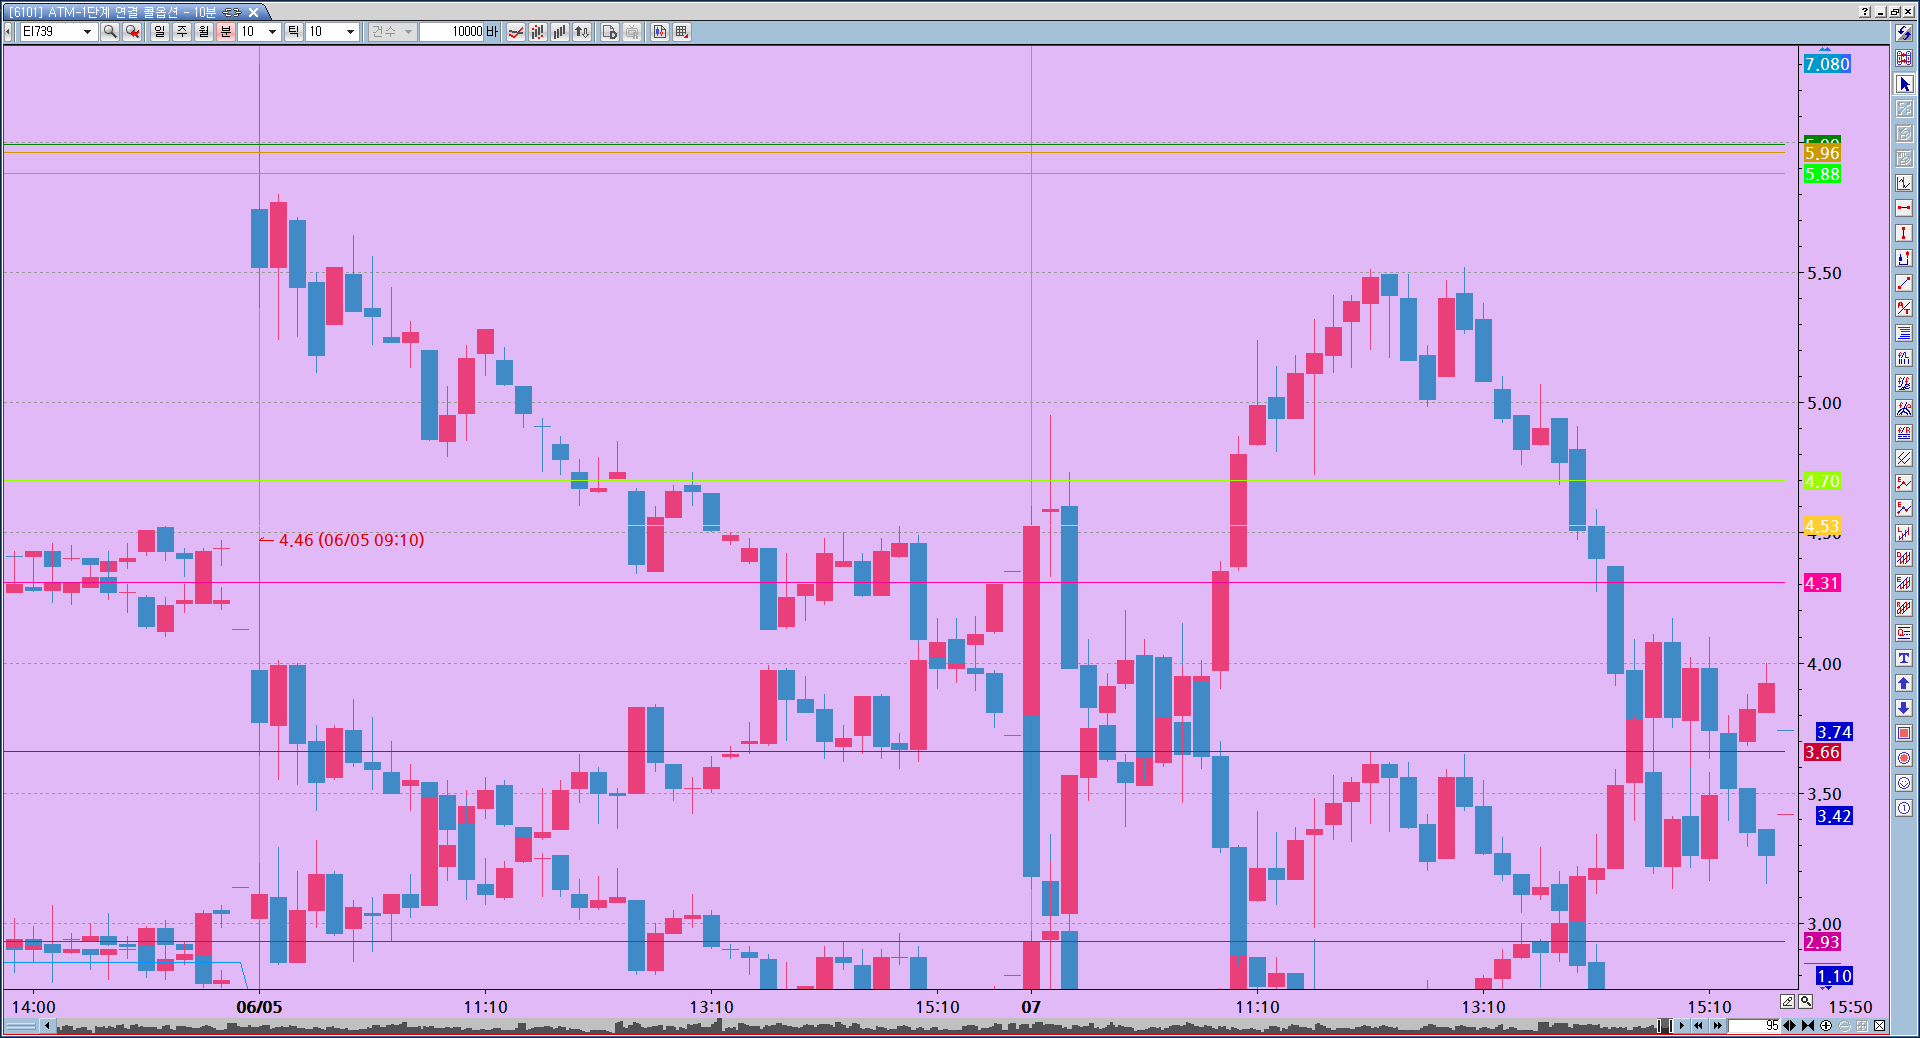The height and width of the screenshot is (1038, 1920).
Task: Click the magnifier search icon beside the EI739 code box
Action: click(110, 32)
